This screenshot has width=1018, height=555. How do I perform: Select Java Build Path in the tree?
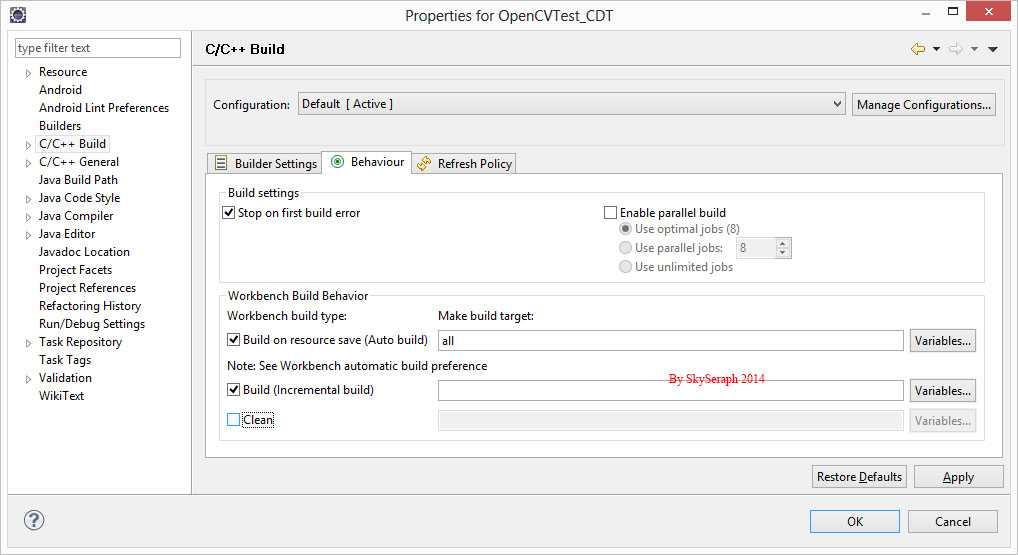tap(78, 180)
